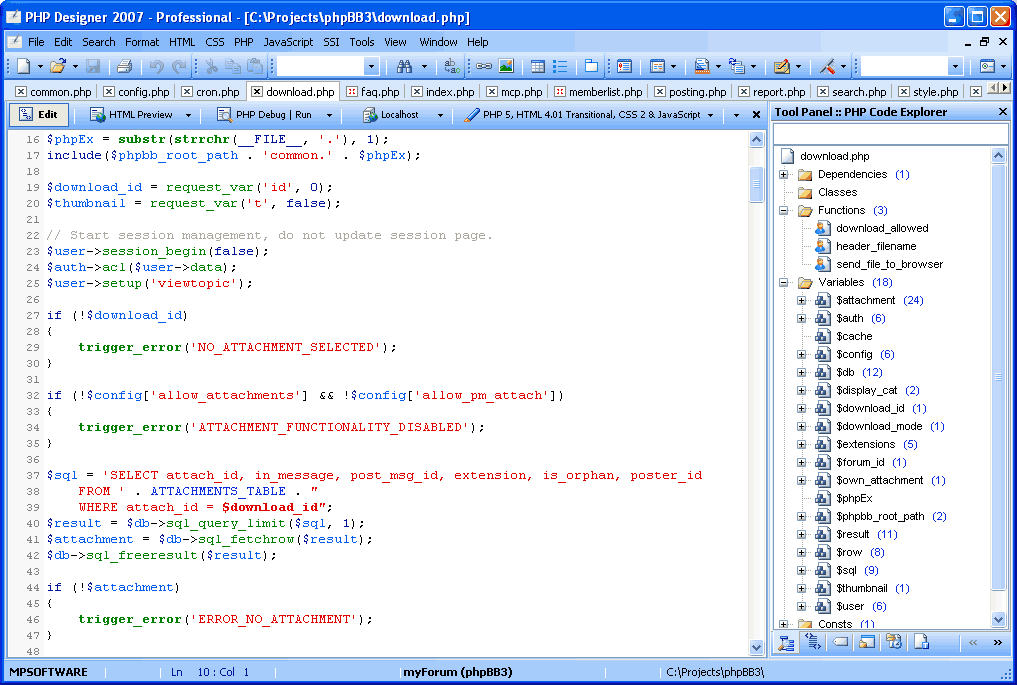Click the Open file folder icon
The image size is (1017, 685).
click(57, 66)
